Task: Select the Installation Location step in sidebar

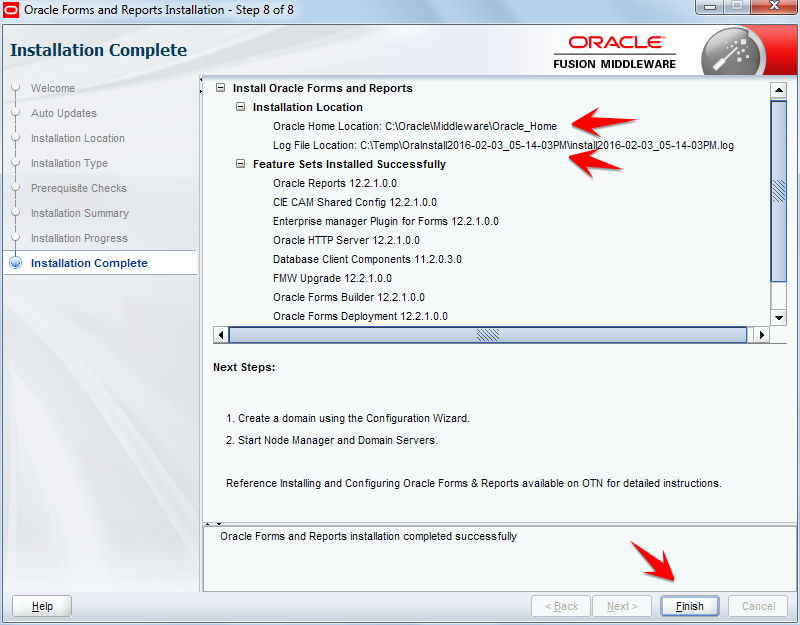Action: click(x=78, y=138)
